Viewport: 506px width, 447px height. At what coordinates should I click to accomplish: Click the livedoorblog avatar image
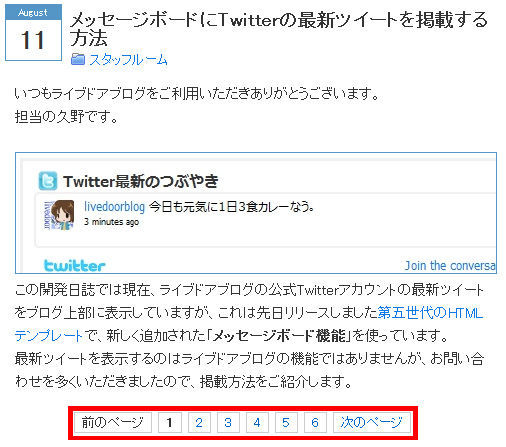click(x=59, y=215)
